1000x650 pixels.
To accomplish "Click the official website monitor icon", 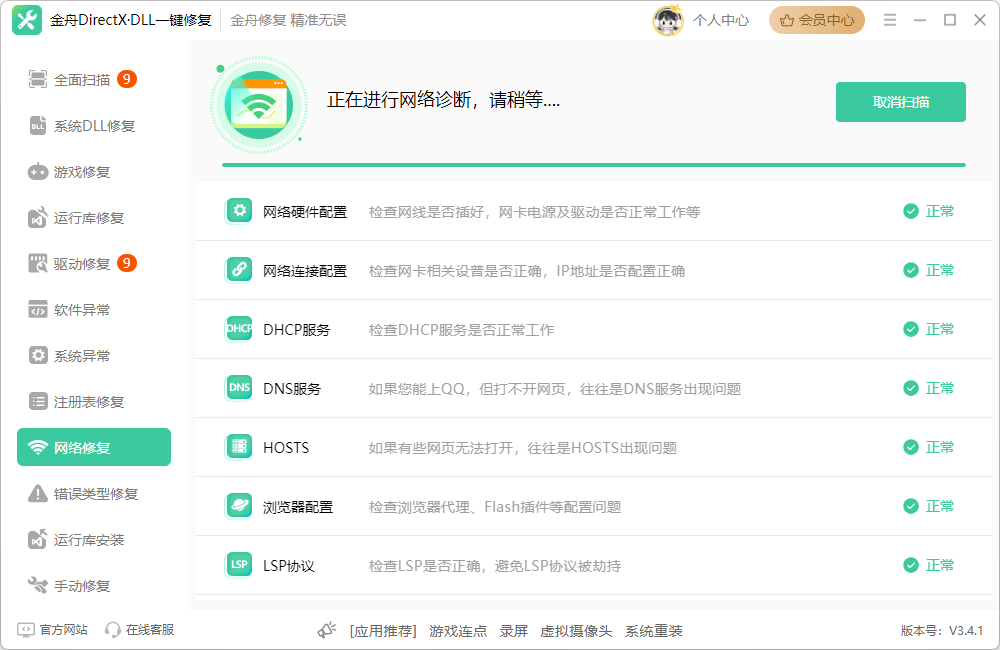I will point(26,630).
